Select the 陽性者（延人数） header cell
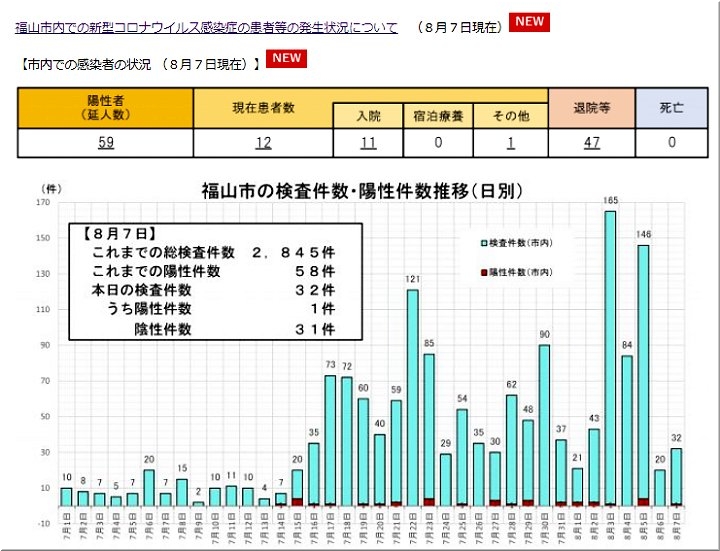The image size is (720, 551). [x=105, y=108]
